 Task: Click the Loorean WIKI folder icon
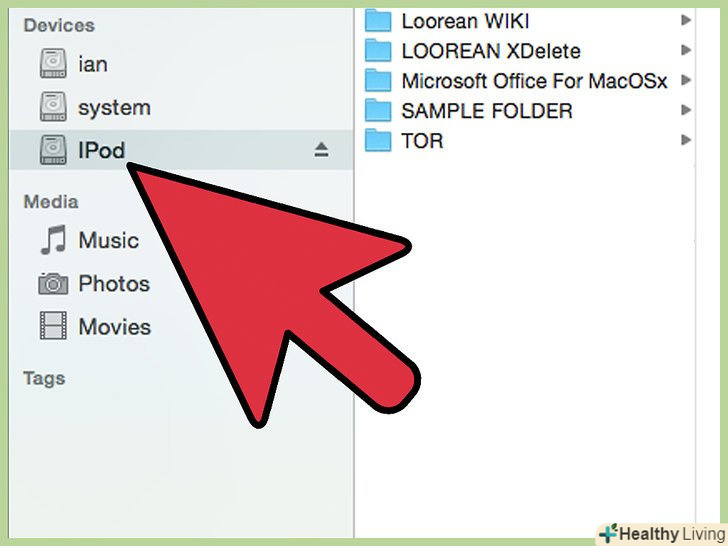coord(377,21)
